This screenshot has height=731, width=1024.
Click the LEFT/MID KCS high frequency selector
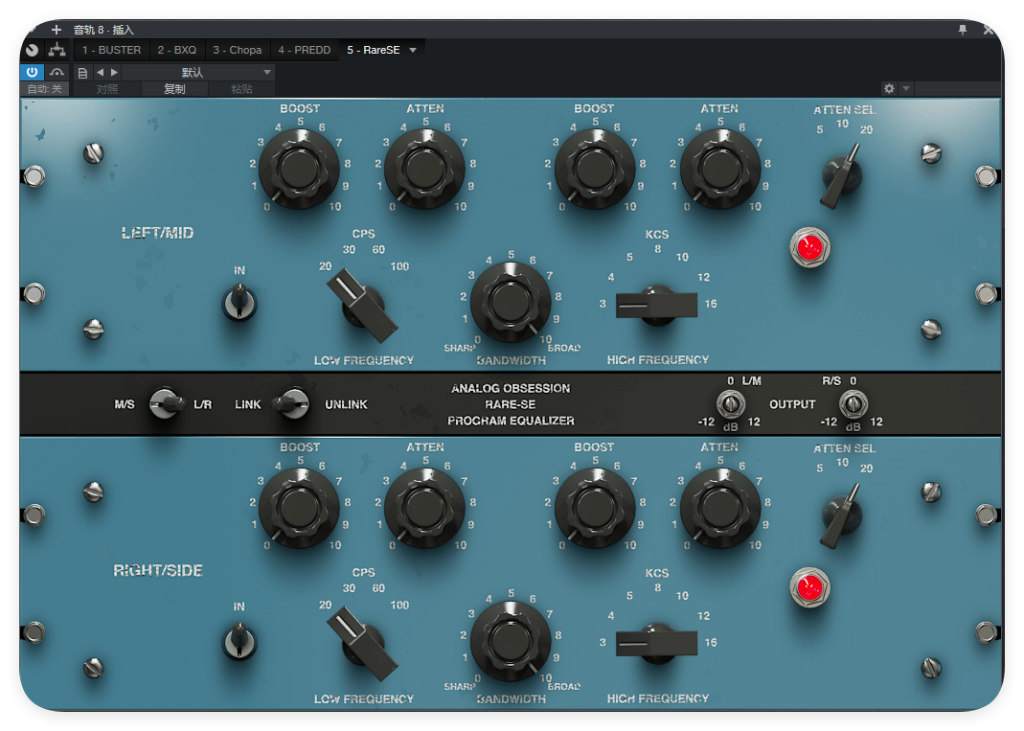(x=656, y=305)
